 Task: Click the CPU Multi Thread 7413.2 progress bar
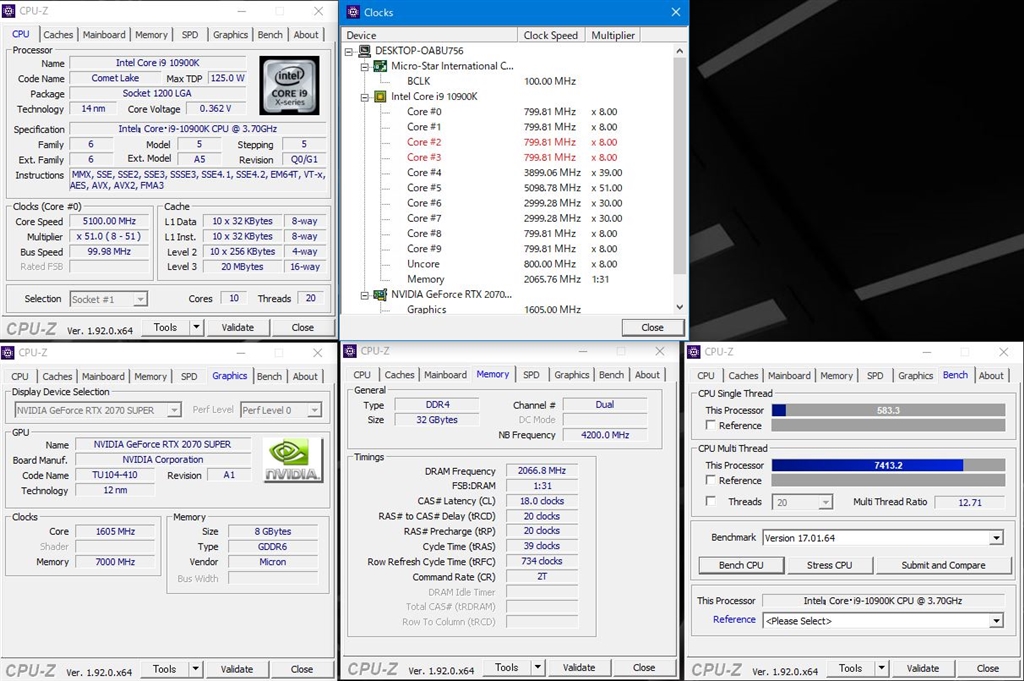pyautogui.click(x=888, y=465)
